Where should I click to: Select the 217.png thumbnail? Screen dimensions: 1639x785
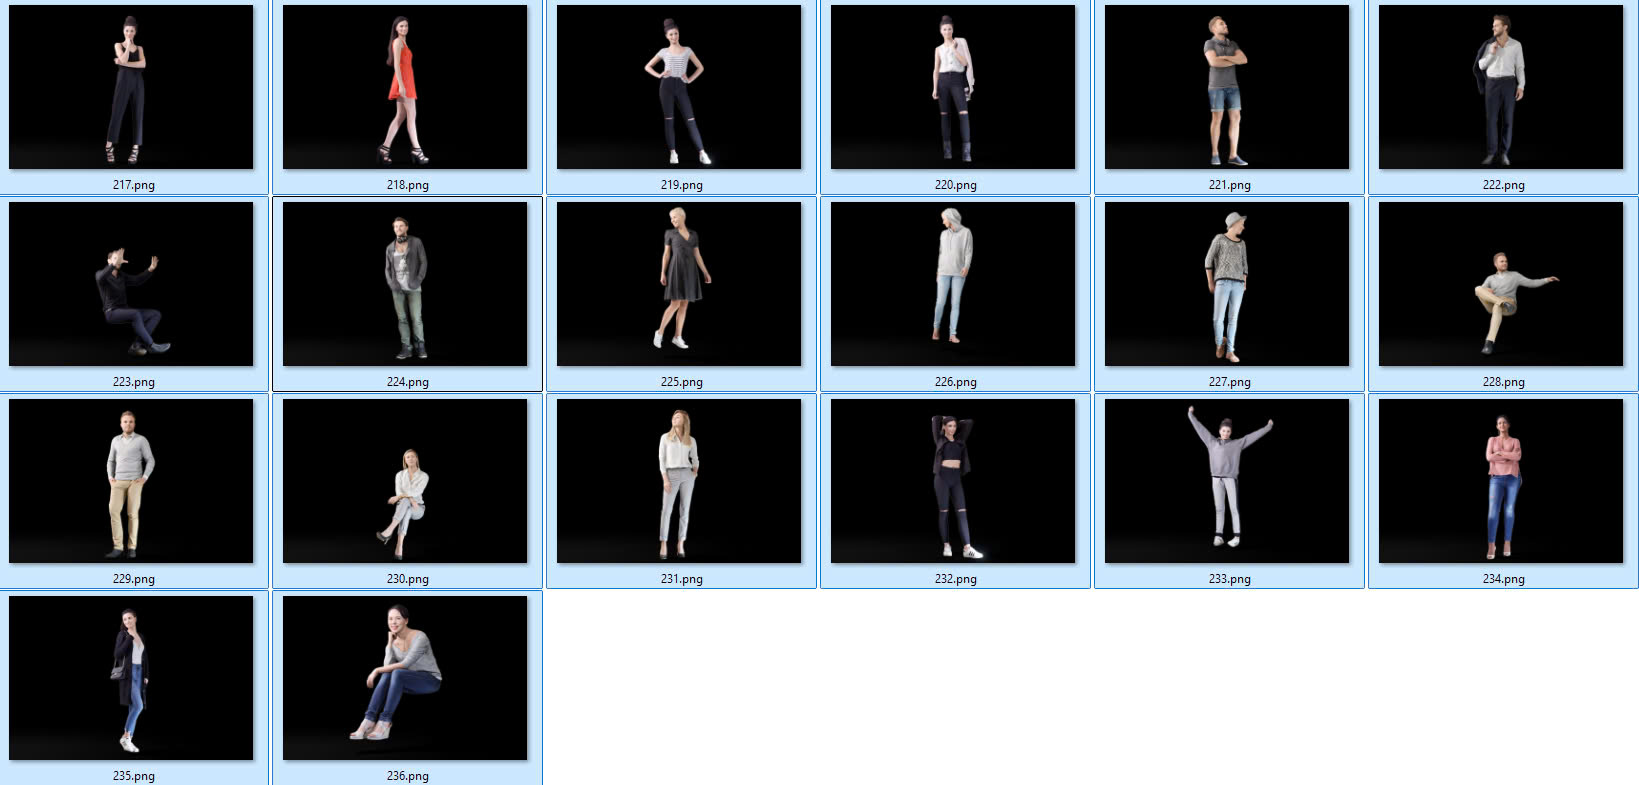click(x=131, y=87)
